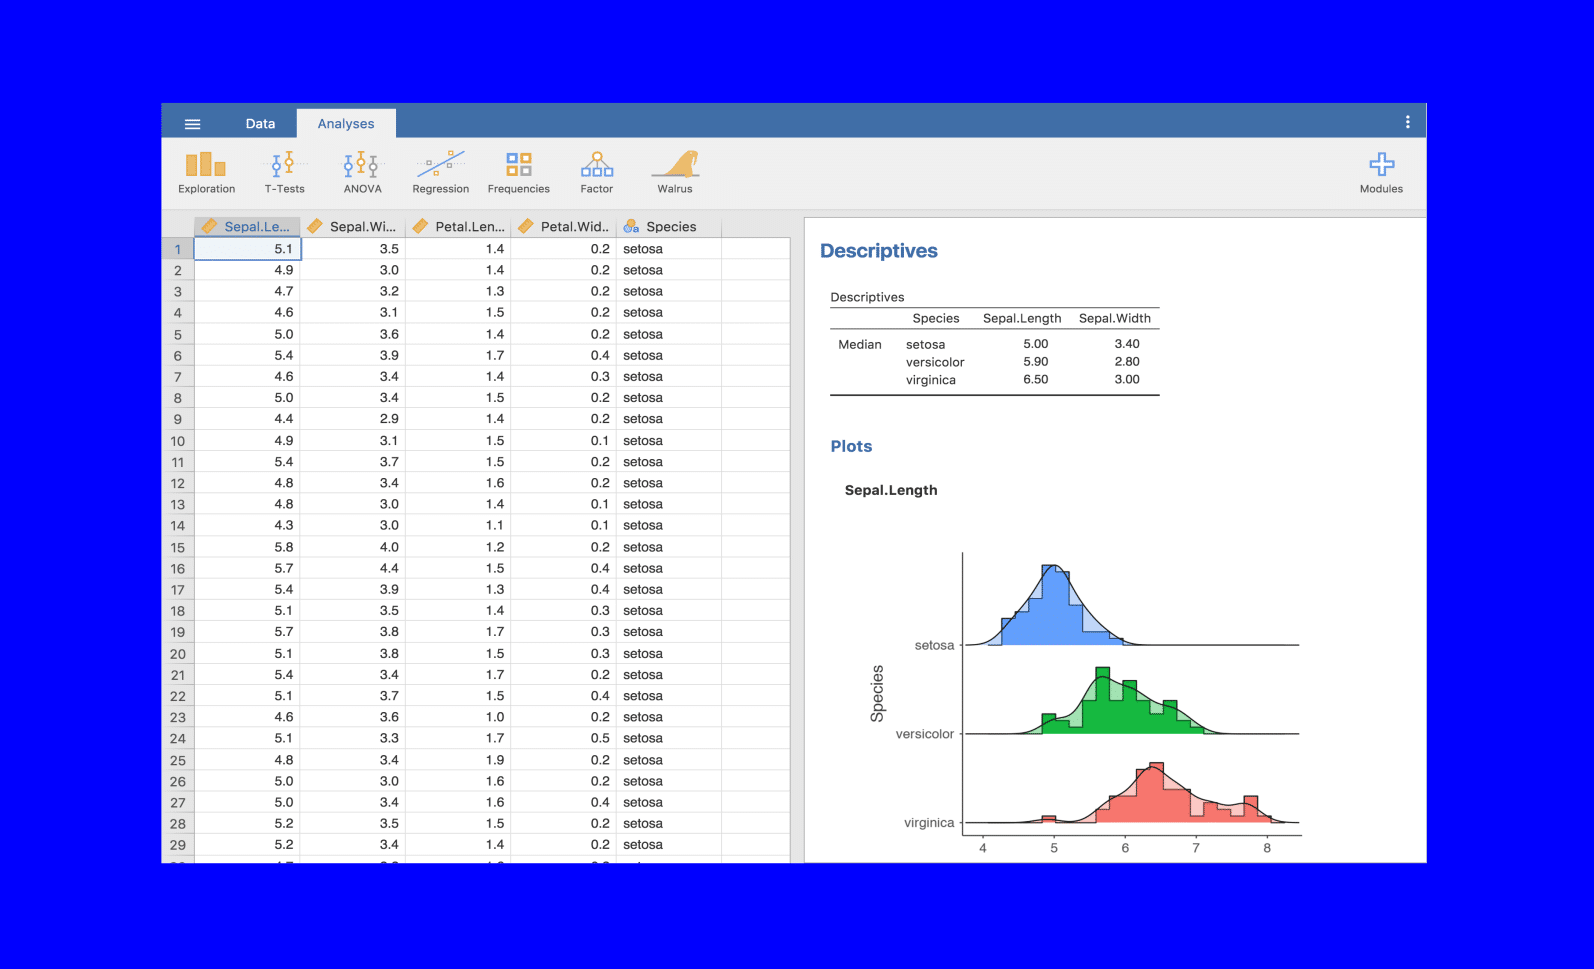Screen dimensions: 1594x969
Task: Open the T-Tests analyses menu
Action: tap(285, 172)
